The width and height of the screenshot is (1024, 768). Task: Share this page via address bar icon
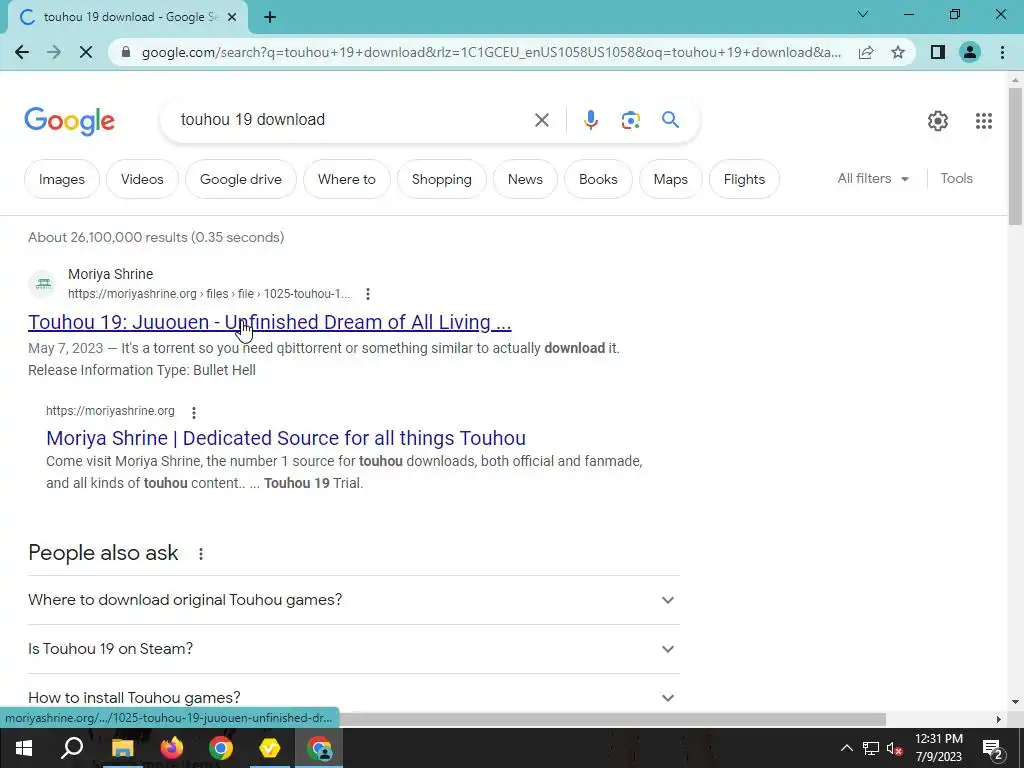click(866, 52)
